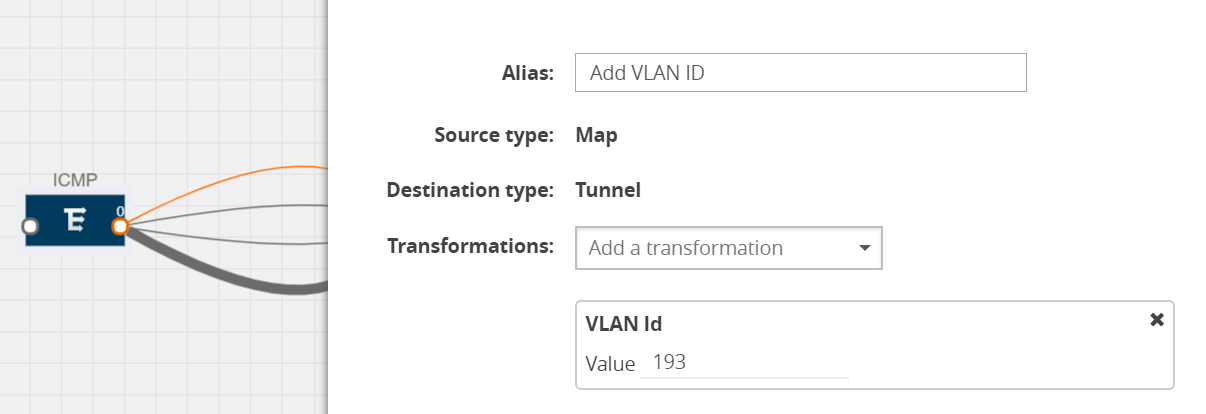The image size is (1206, 414).
Task: Click the Transformations label
Action: 470,246
